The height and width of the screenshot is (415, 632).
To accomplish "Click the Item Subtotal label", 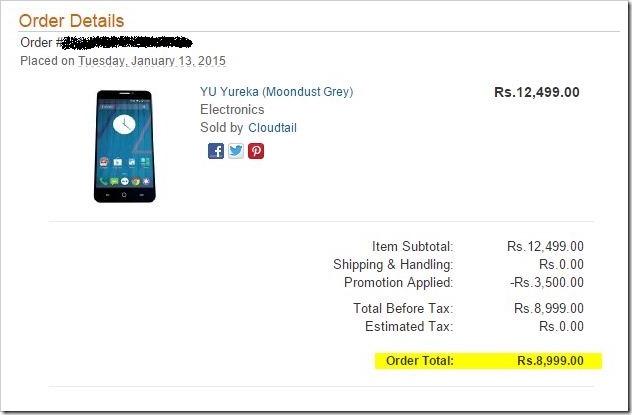I will pos(413,246).
